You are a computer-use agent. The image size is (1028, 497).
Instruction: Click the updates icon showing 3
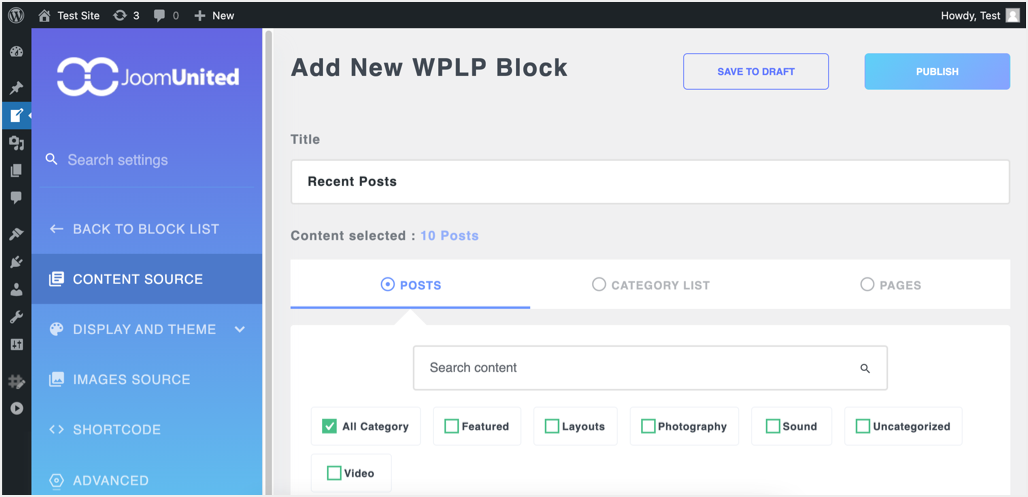click(126, 15)
